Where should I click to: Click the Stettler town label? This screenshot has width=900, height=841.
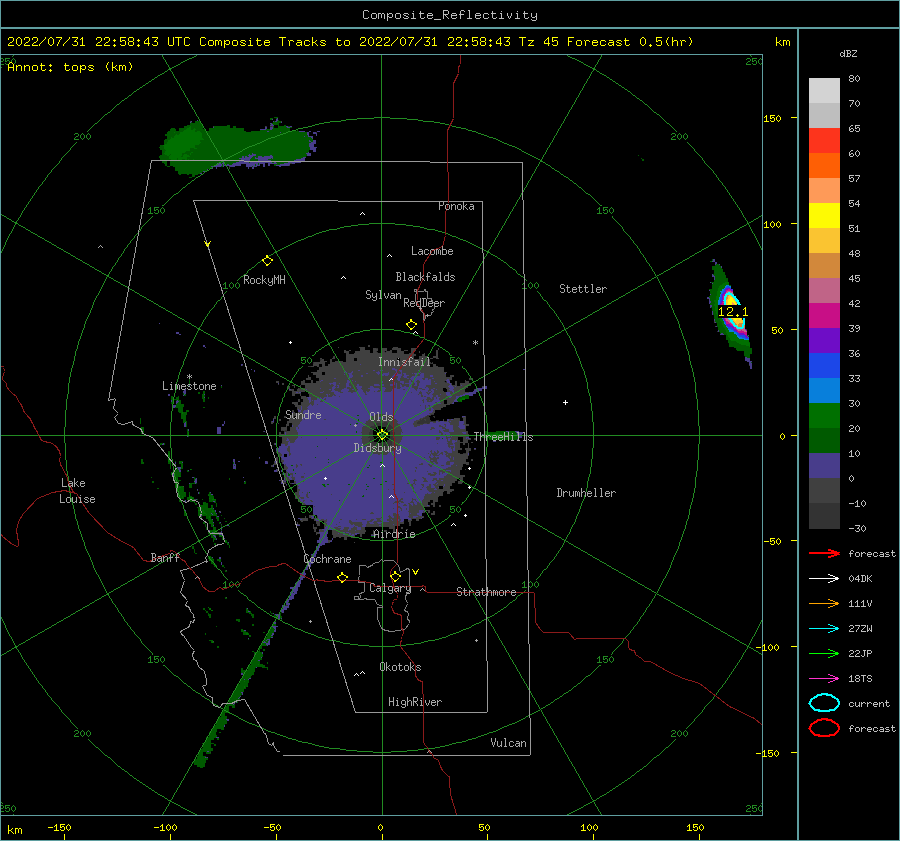click(583, 289)
